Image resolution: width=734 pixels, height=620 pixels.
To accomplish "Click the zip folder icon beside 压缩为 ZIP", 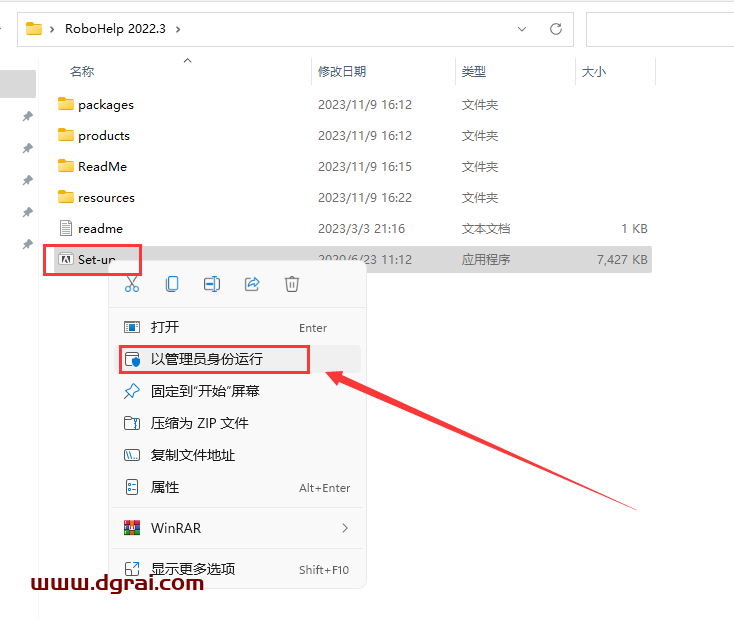I will tap(132, 423).
